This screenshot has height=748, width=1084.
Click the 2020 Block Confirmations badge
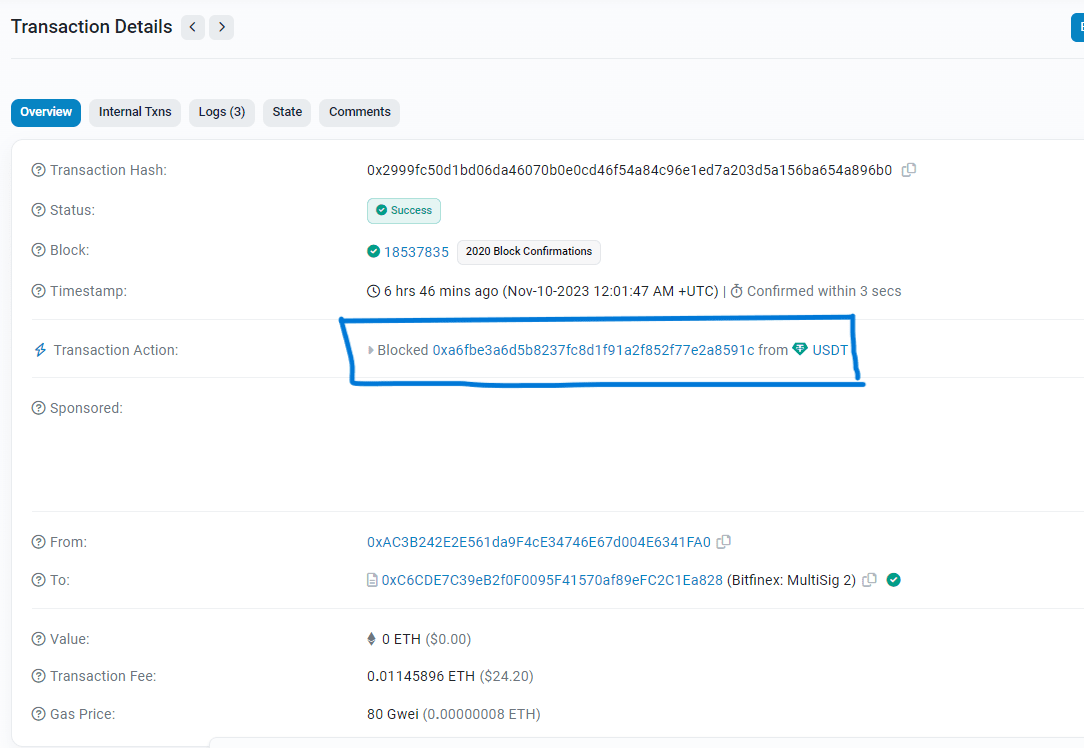pyautogui.click(x=528, y=251)
